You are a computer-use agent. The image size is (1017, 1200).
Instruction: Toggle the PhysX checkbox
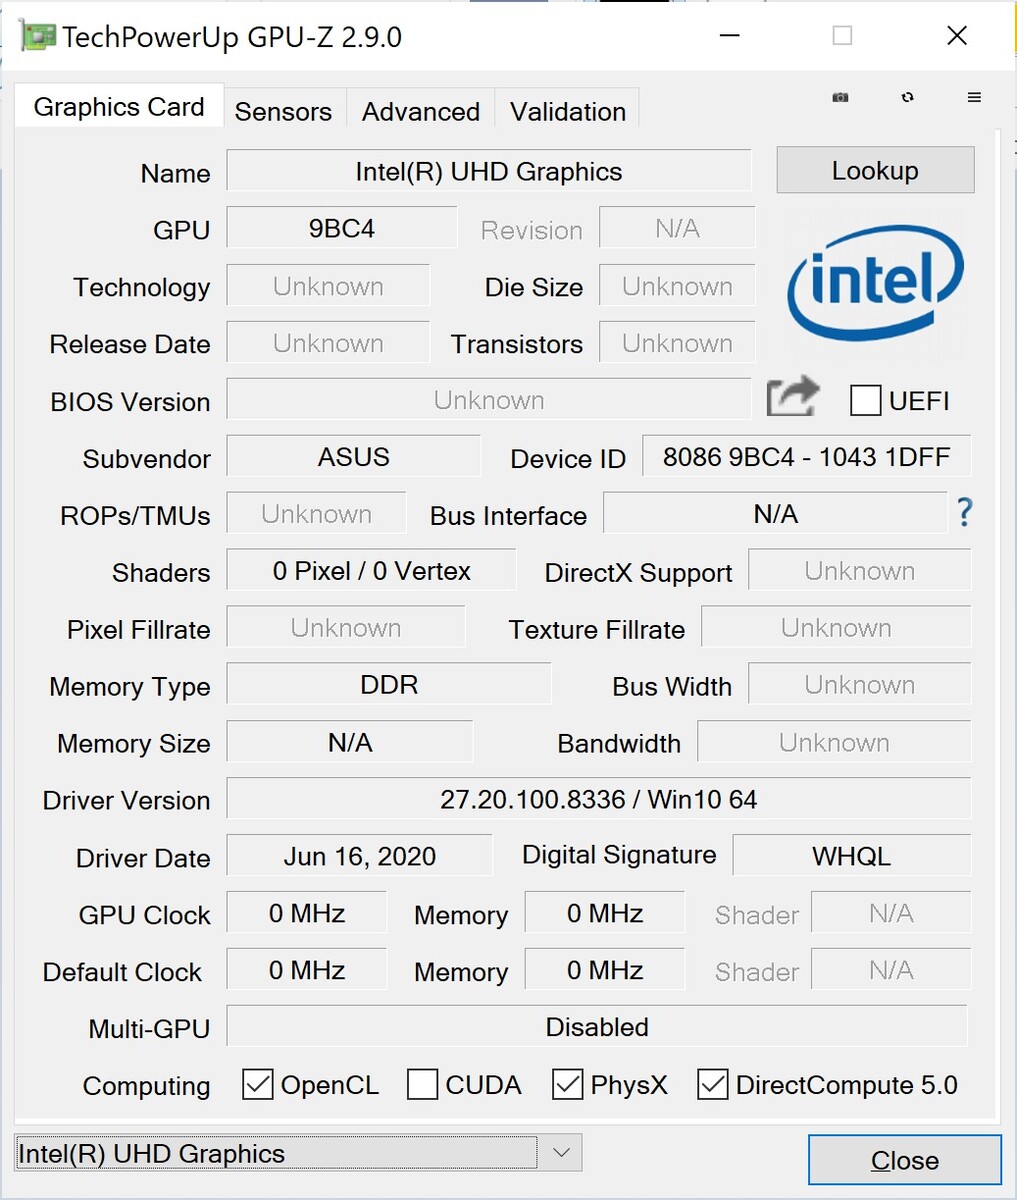click(x=568, y=1084)
